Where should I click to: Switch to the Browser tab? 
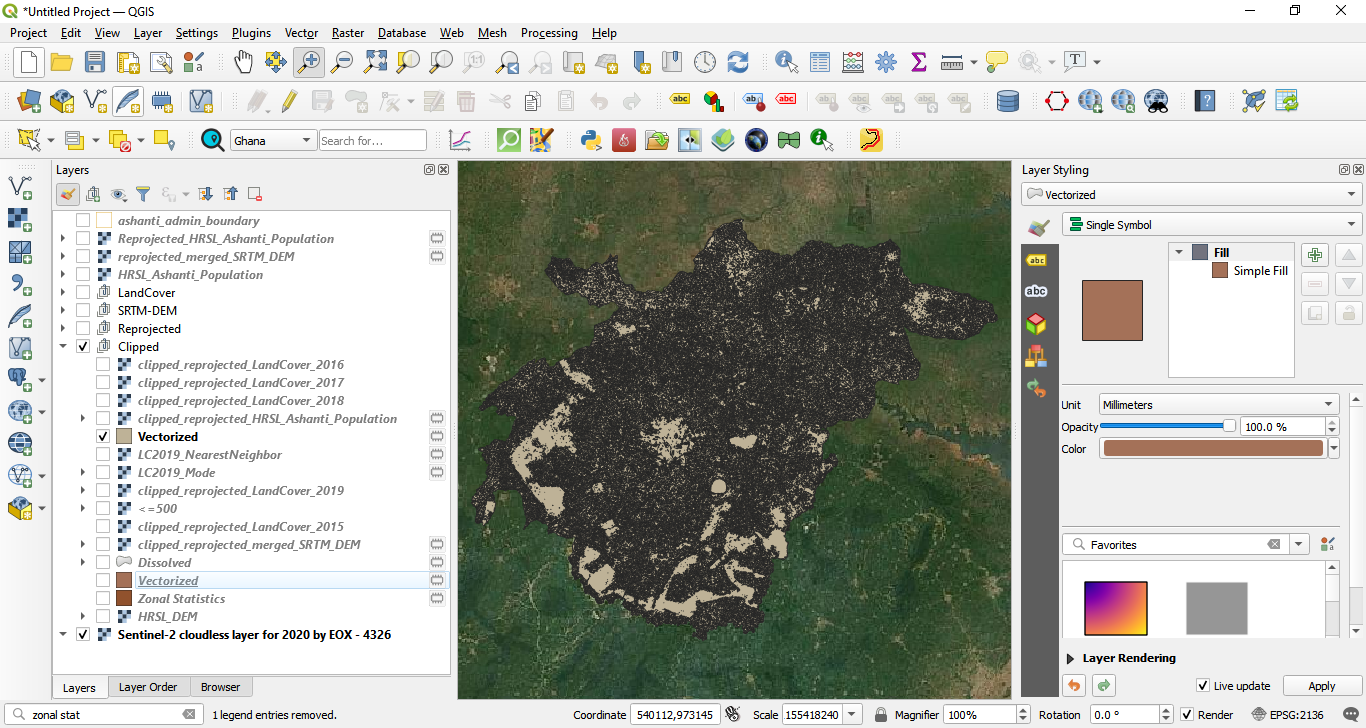[220, 687]
